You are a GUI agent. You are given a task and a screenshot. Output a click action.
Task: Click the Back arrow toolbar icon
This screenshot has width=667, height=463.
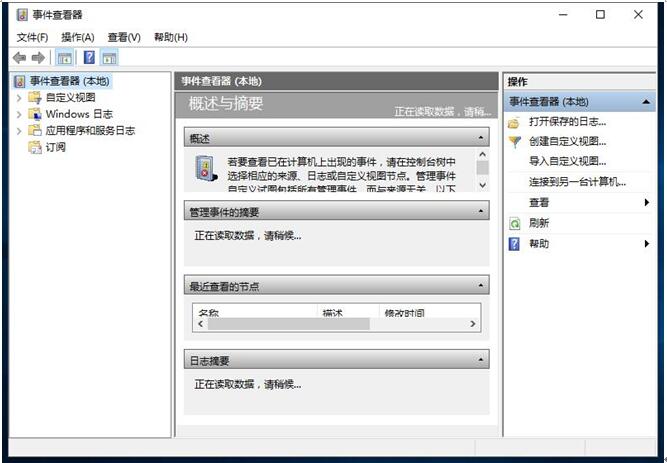point(19,57)
